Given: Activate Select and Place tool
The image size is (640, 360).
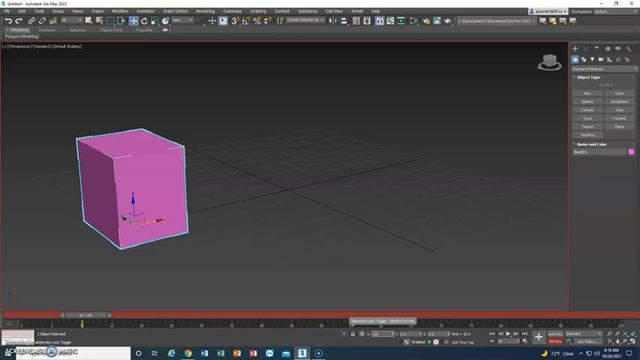Looking at the screenshot, I should point(165,21).
